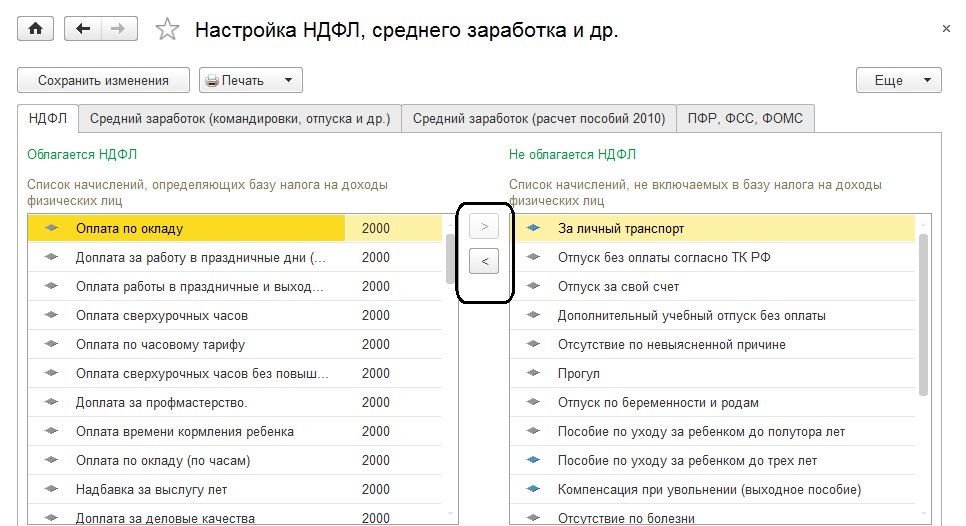Select the Прогул list item

579,374
